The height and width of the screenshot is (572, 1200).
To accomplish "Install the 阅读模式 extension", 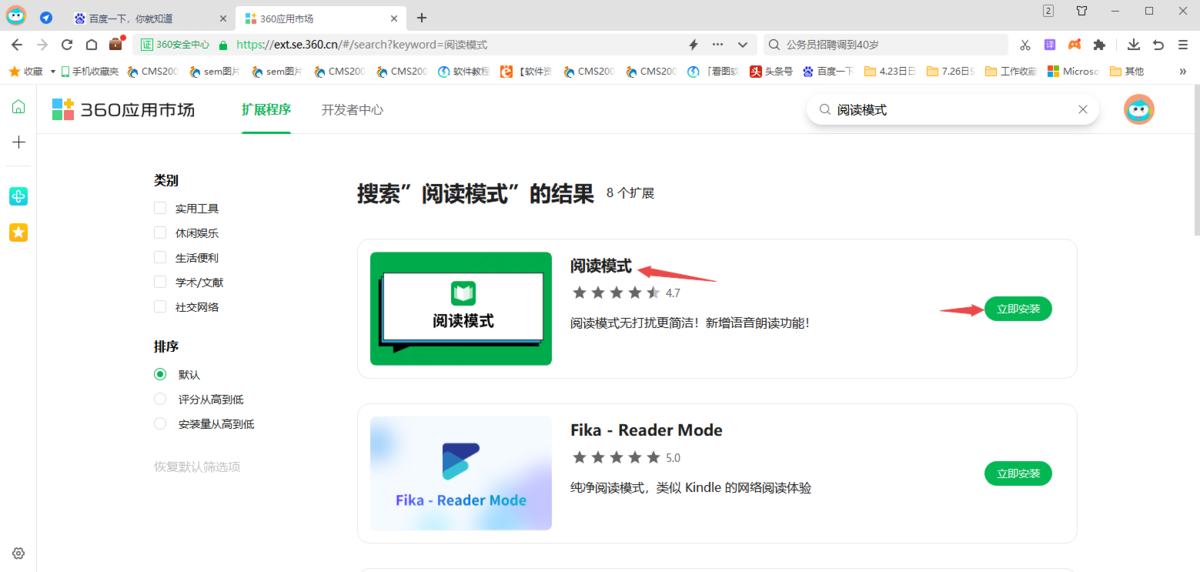I will coord(1018,309).
